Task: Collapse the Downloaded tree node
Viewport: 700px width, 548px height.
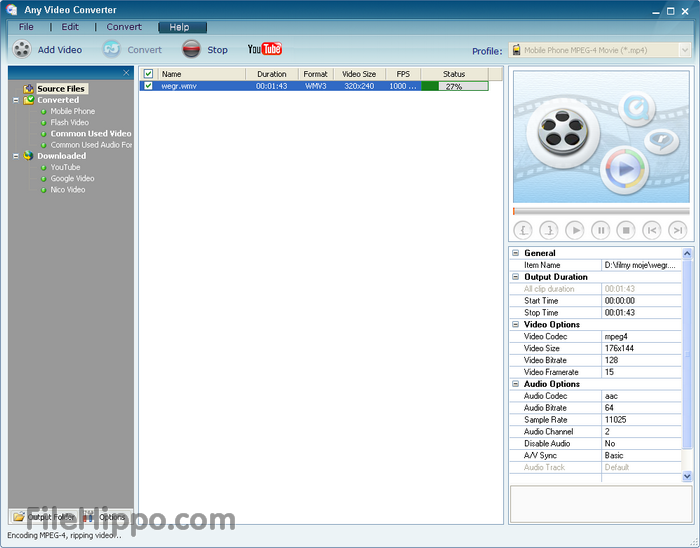Action: tap(16, 156)
